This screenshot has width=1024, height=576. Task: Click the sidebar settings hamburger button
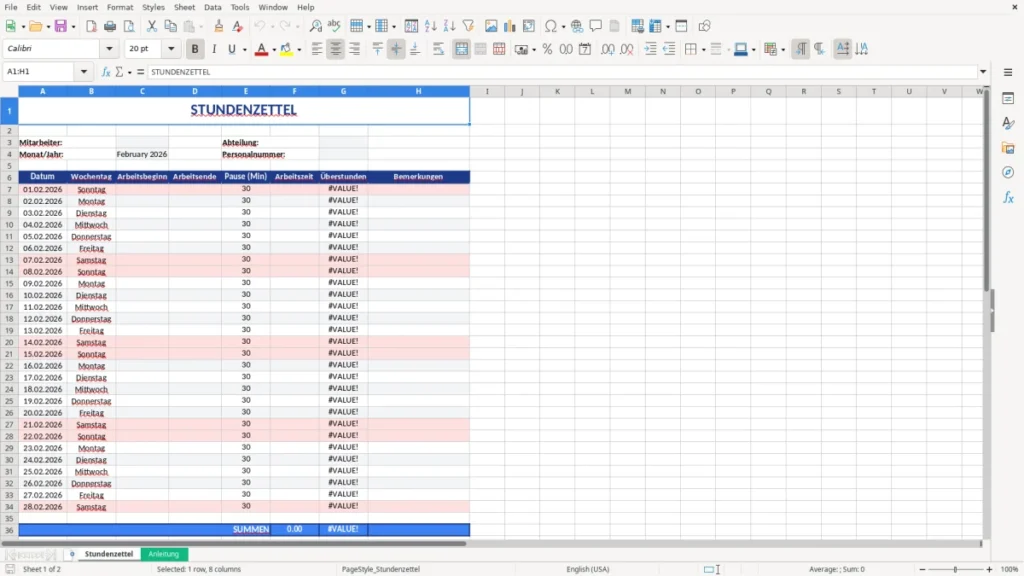pos(1008,72)
